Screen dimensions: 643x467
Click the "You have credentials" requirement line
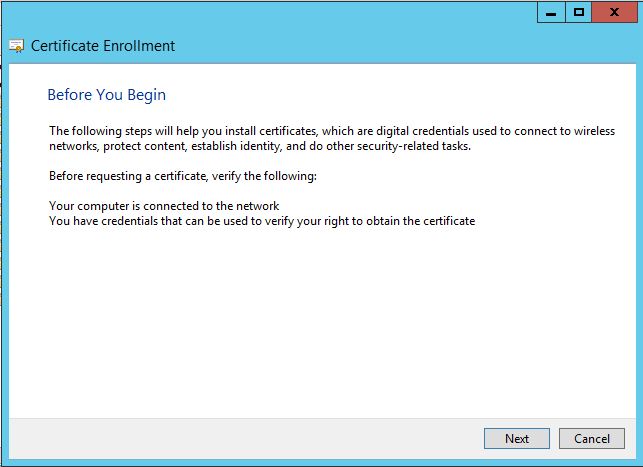coord(262,220)
